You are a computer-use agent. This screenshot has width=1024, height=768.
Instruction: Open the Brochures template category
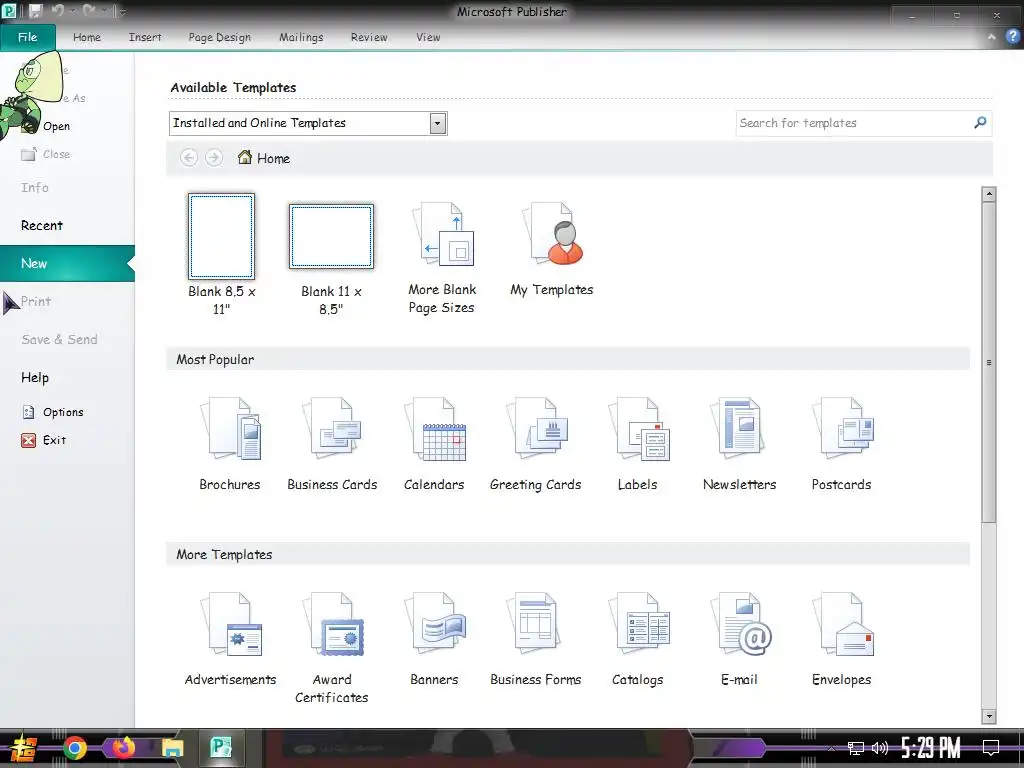click(x=230, y=444)
